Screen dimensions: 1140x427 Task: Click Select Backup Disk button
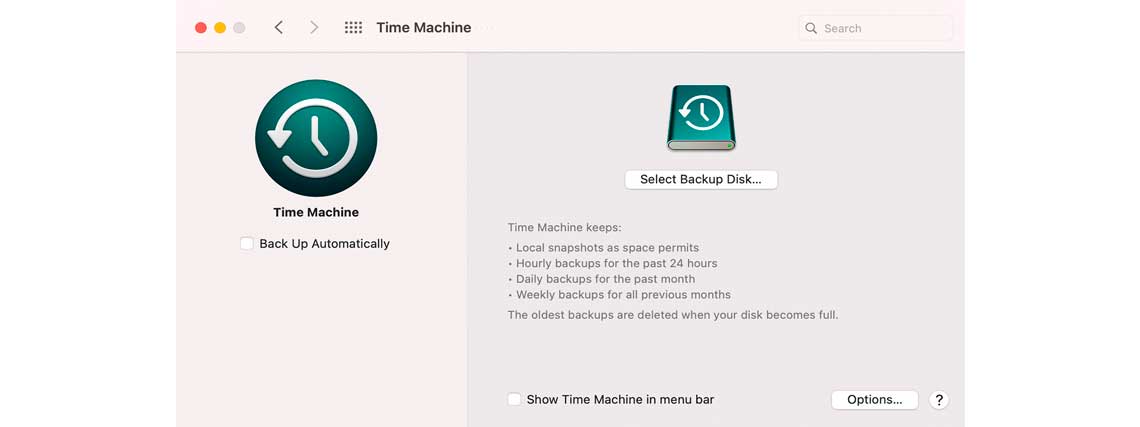tap(701, 179)
